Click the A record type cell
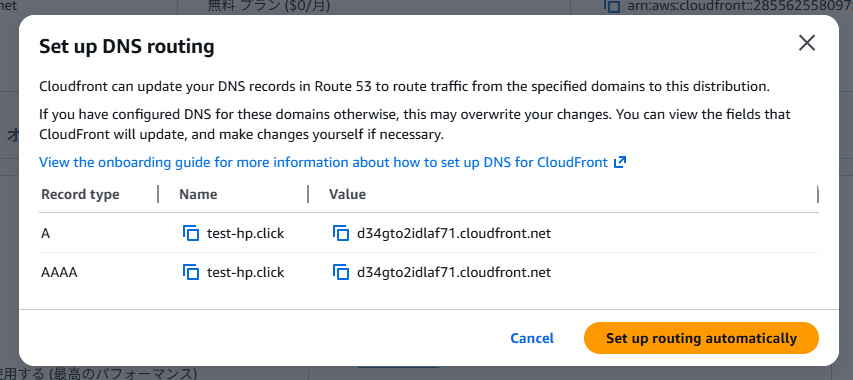Viewport: 853px width, 380px height. click(x=45, y=233)
